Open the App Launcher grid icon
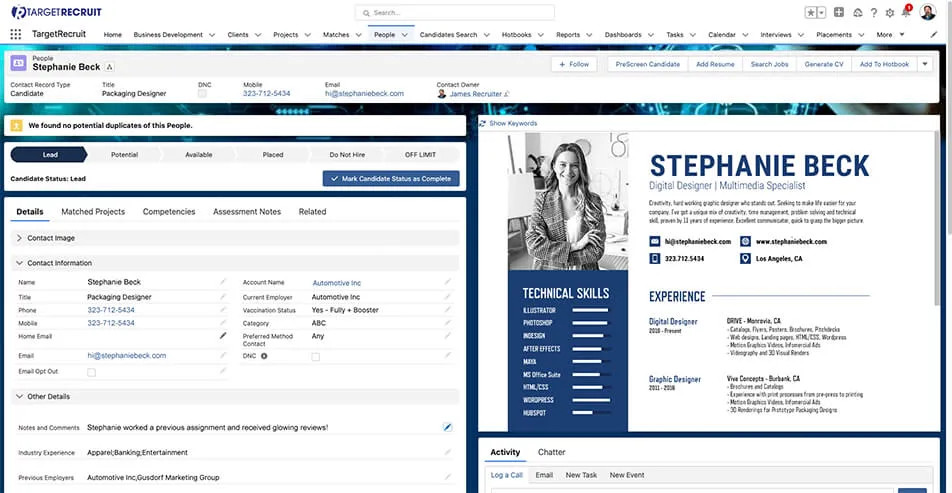Image resolution: width=952 pixels, height=493 pixels. (15, 34)
